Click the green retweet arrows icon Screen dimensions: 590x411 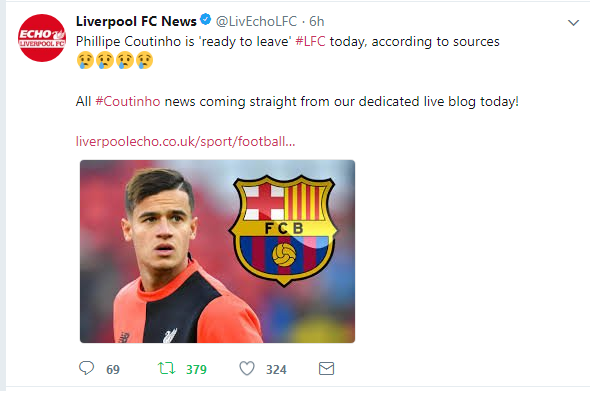(166, 368)
